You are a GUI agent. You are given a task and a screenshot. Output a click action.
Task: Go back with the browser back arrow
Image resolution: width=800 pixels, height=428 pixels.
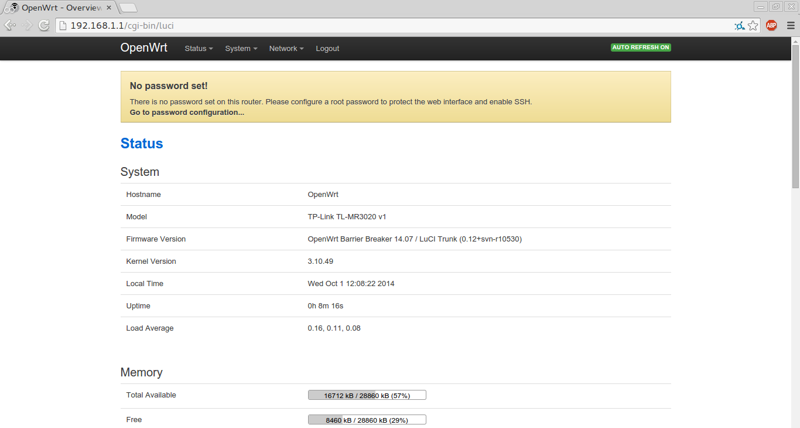tap(10, 26)
